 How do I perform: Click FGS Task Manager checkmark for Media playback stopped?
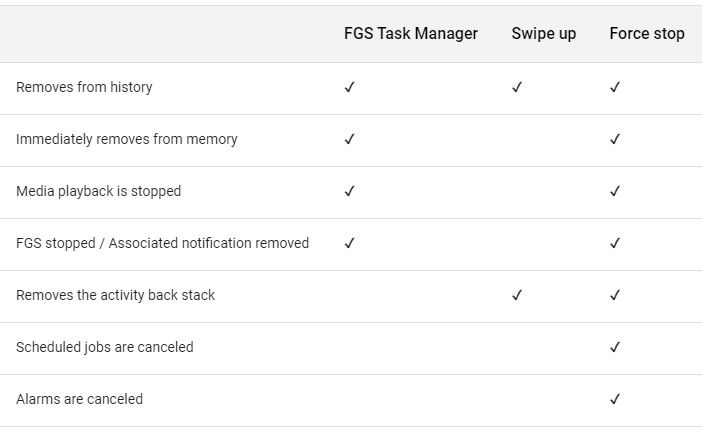pos(349,191)
